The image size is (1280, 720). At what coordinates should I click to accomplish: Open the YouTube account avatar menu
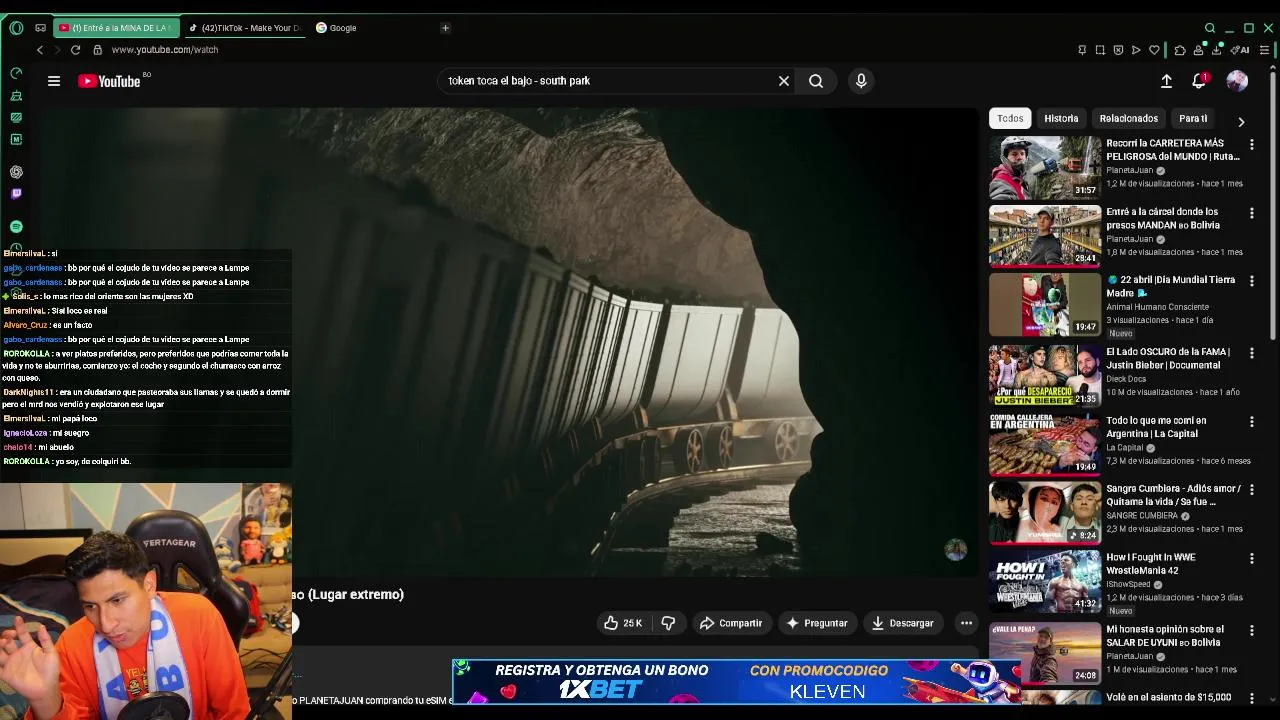tap(1237, 81)
